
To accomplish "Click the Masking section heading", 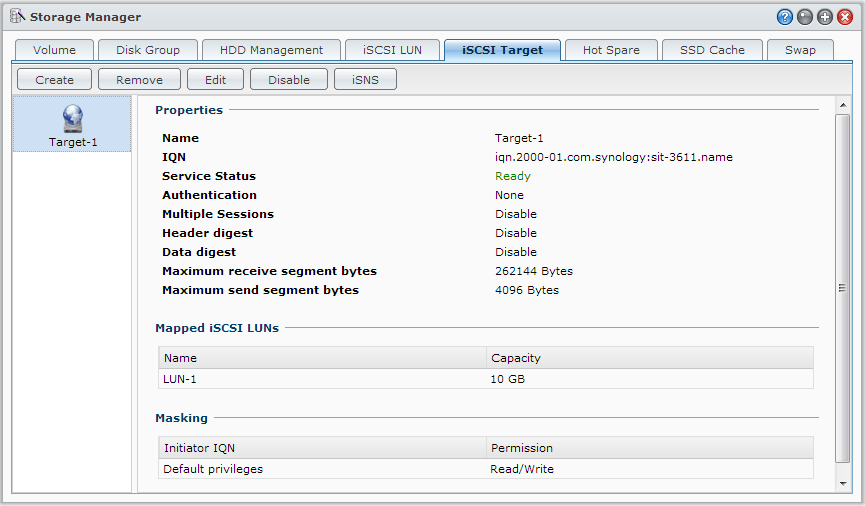I will (x=181, y=418).
